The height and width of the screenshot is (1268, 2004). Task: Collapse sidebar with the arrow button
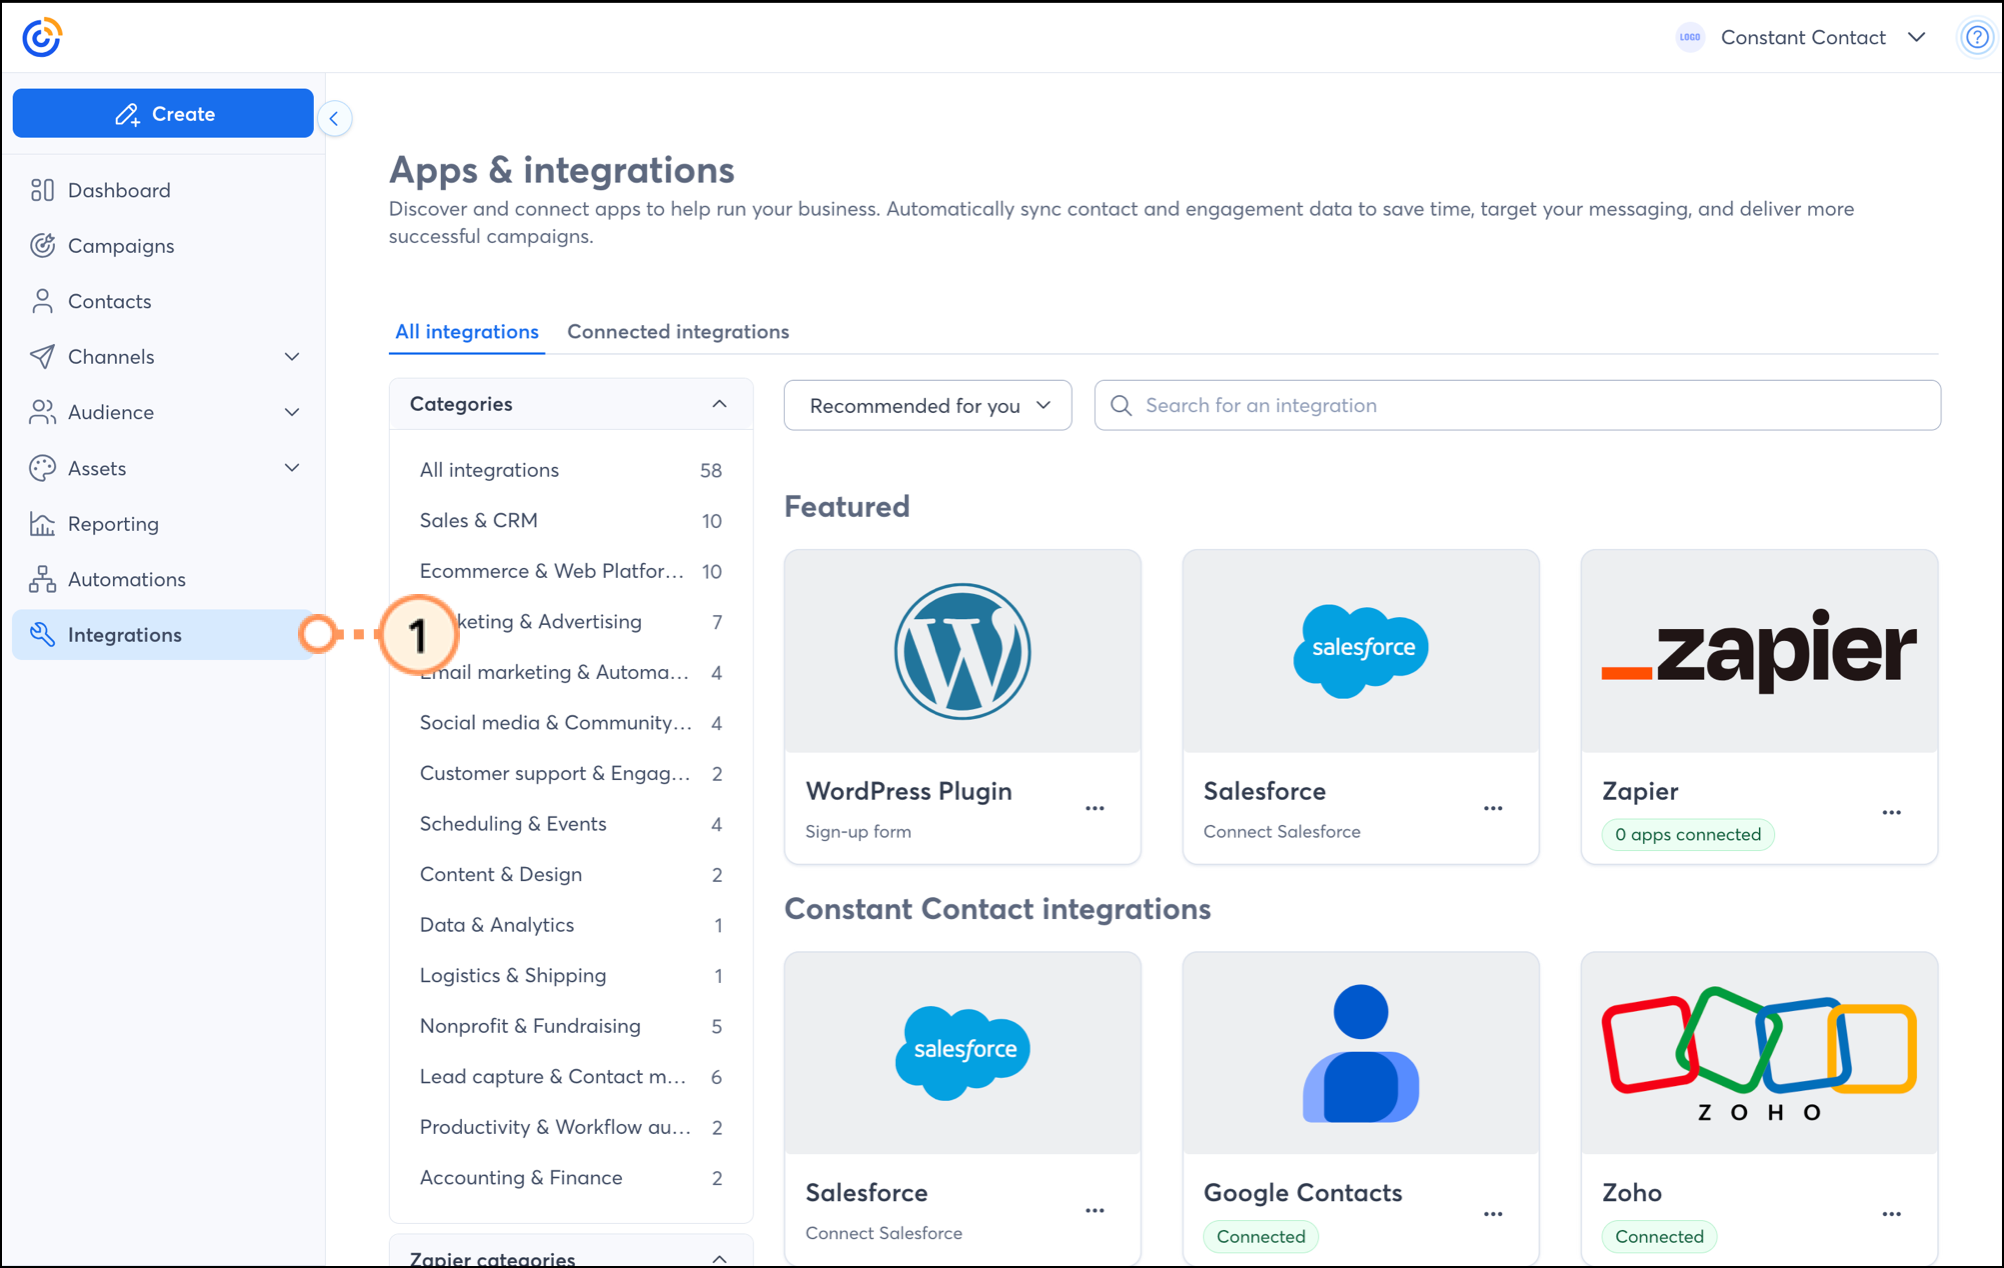(x=334, y=119)
